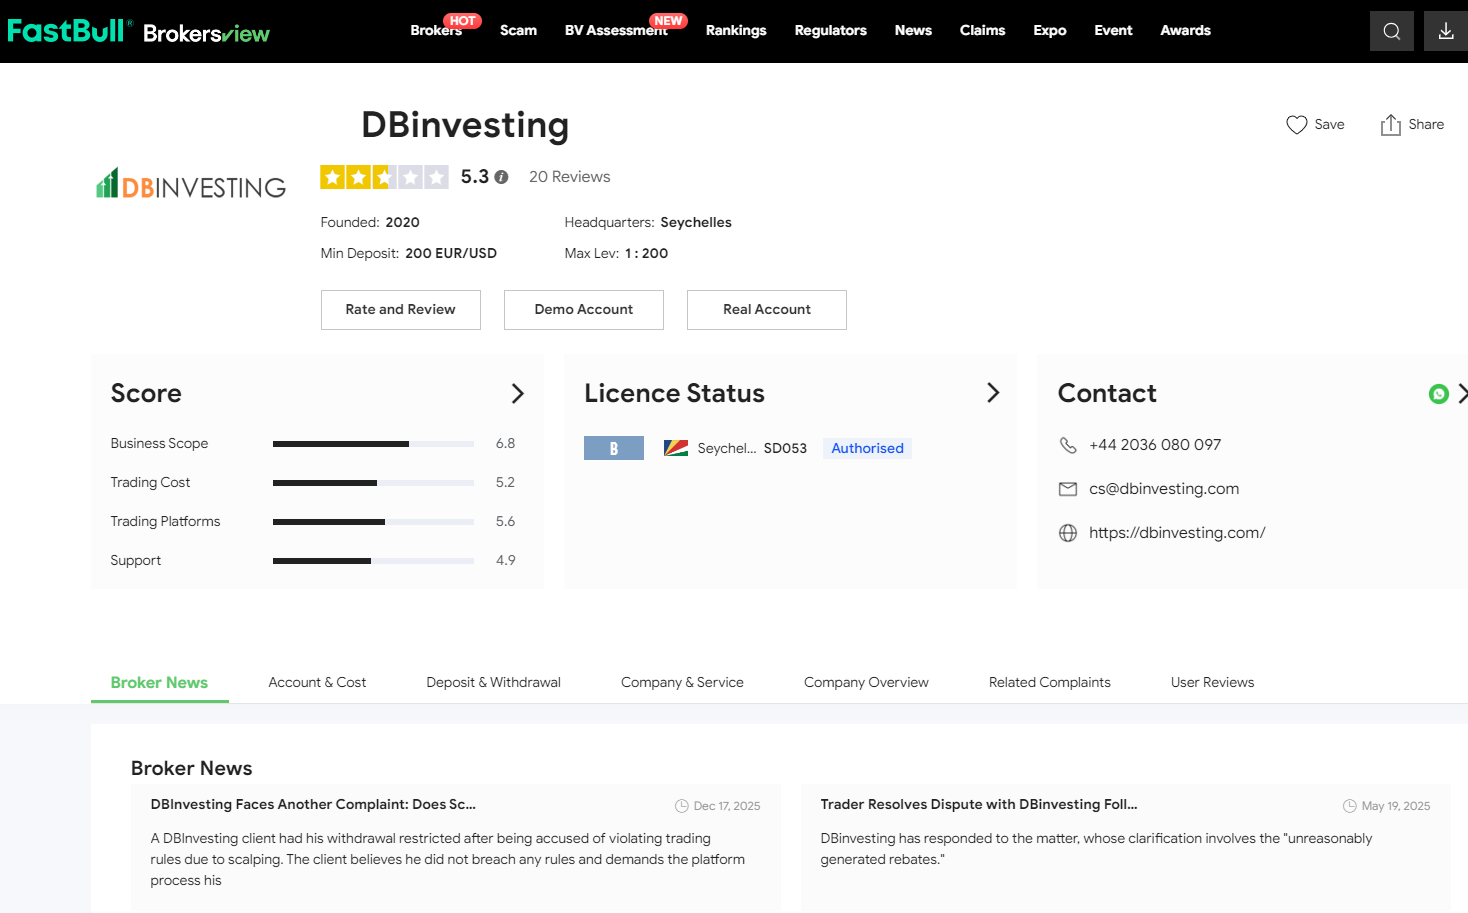Click the Demo Account button

click(x=583, y=310)
